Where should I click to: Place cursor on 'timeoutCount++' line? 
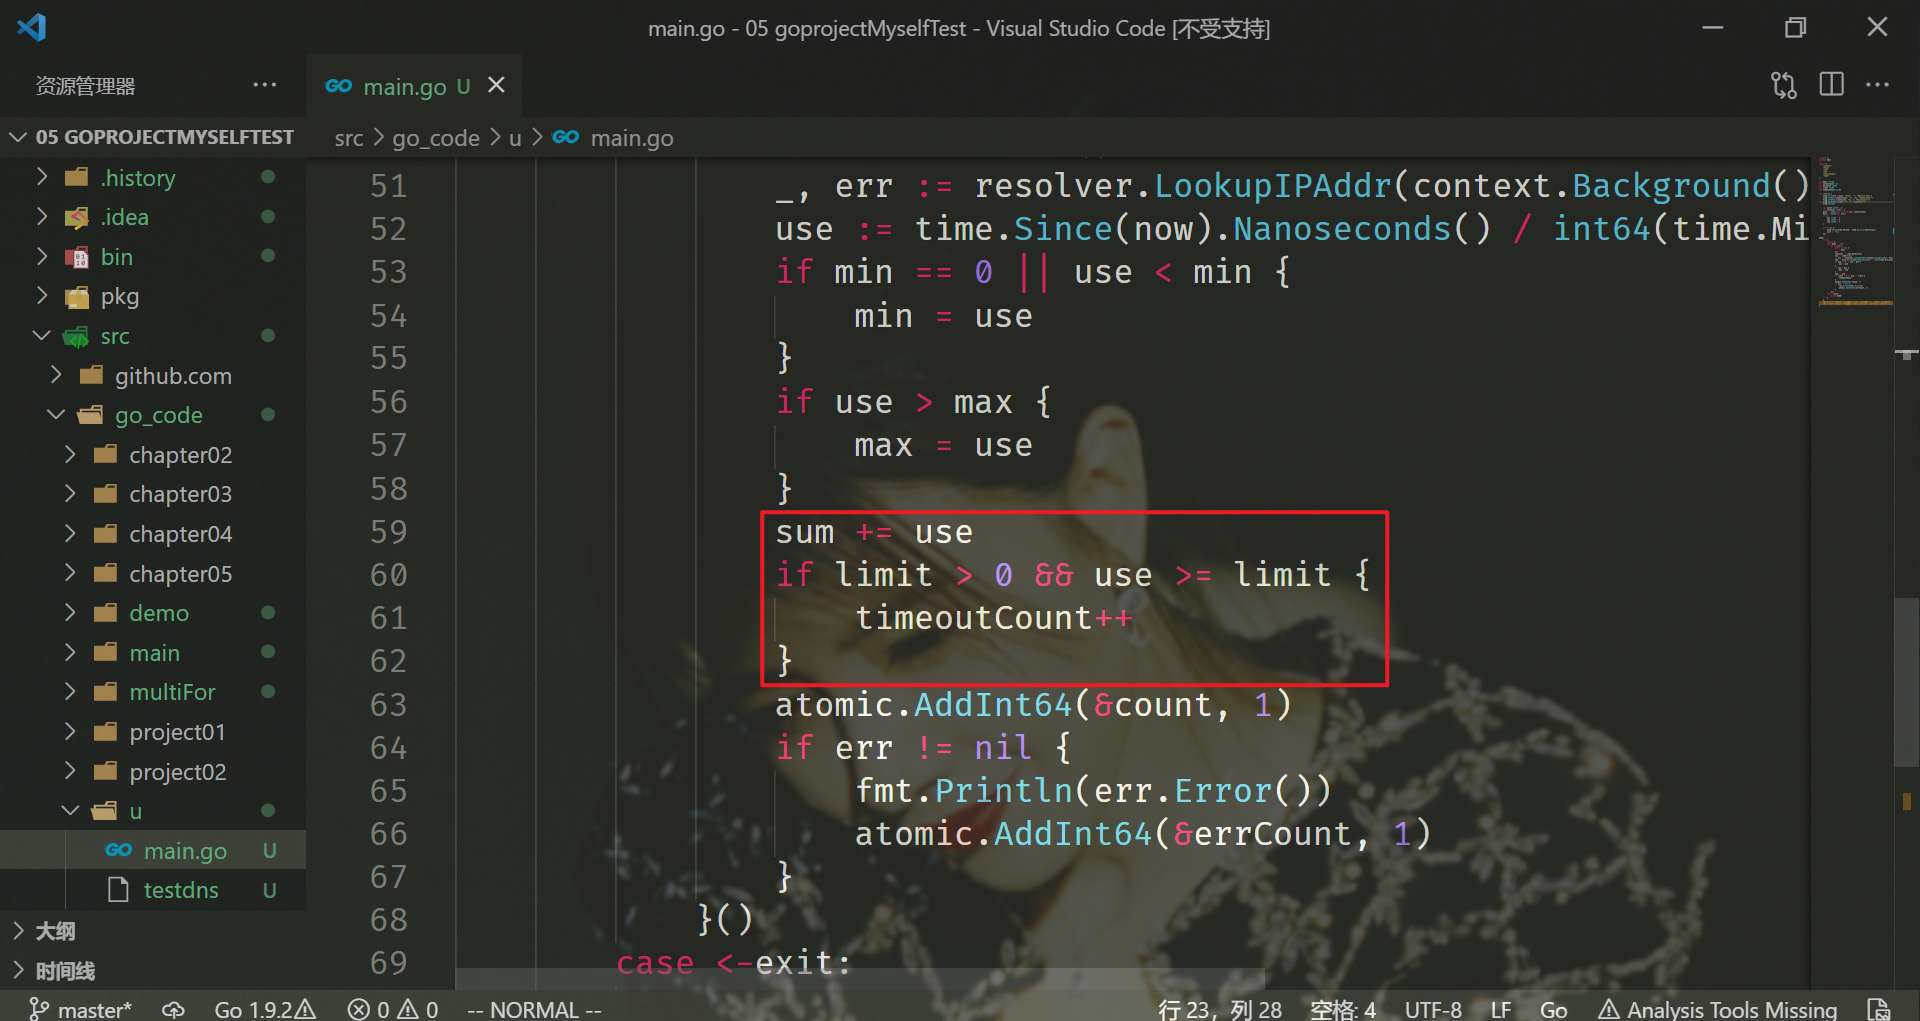pyautogui.click(x=993, y=618)
